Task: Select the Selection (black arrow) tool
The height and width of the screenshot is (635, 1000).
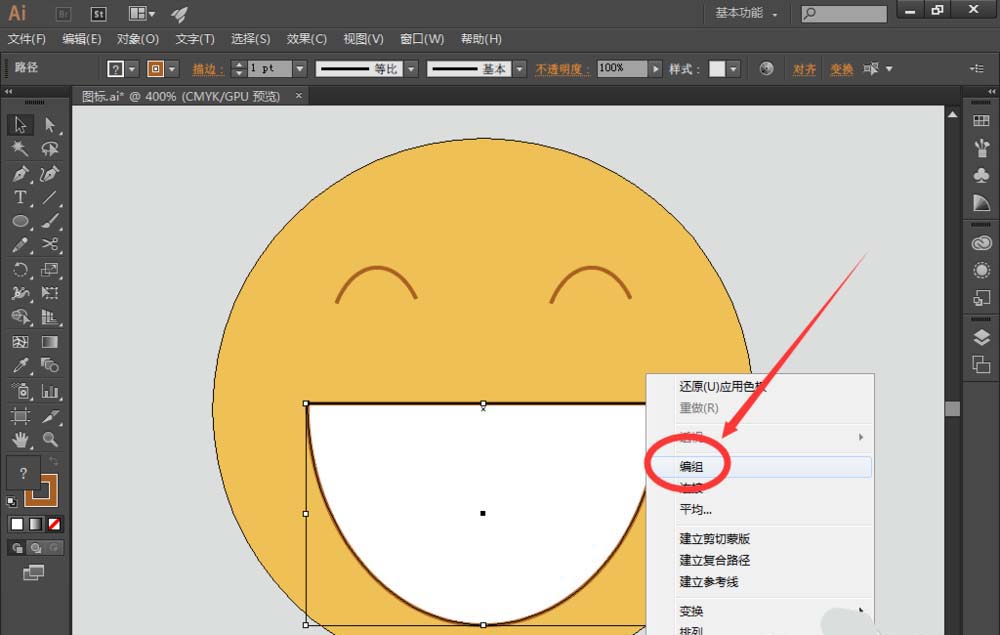Action: 20,124
